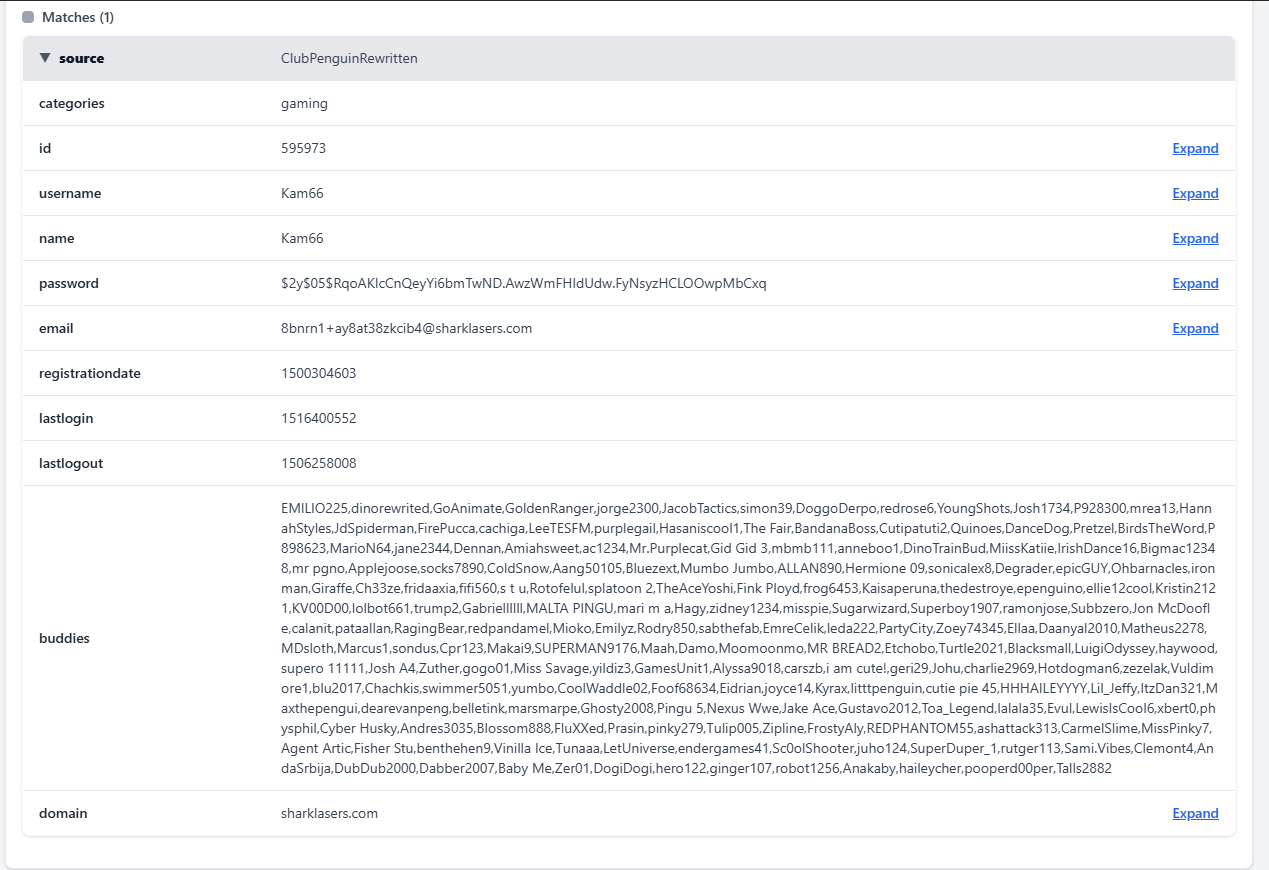1269x870 pixels.
Task: Expand the password hash row
Action: pyautogui.click(x=1195, y=283)
